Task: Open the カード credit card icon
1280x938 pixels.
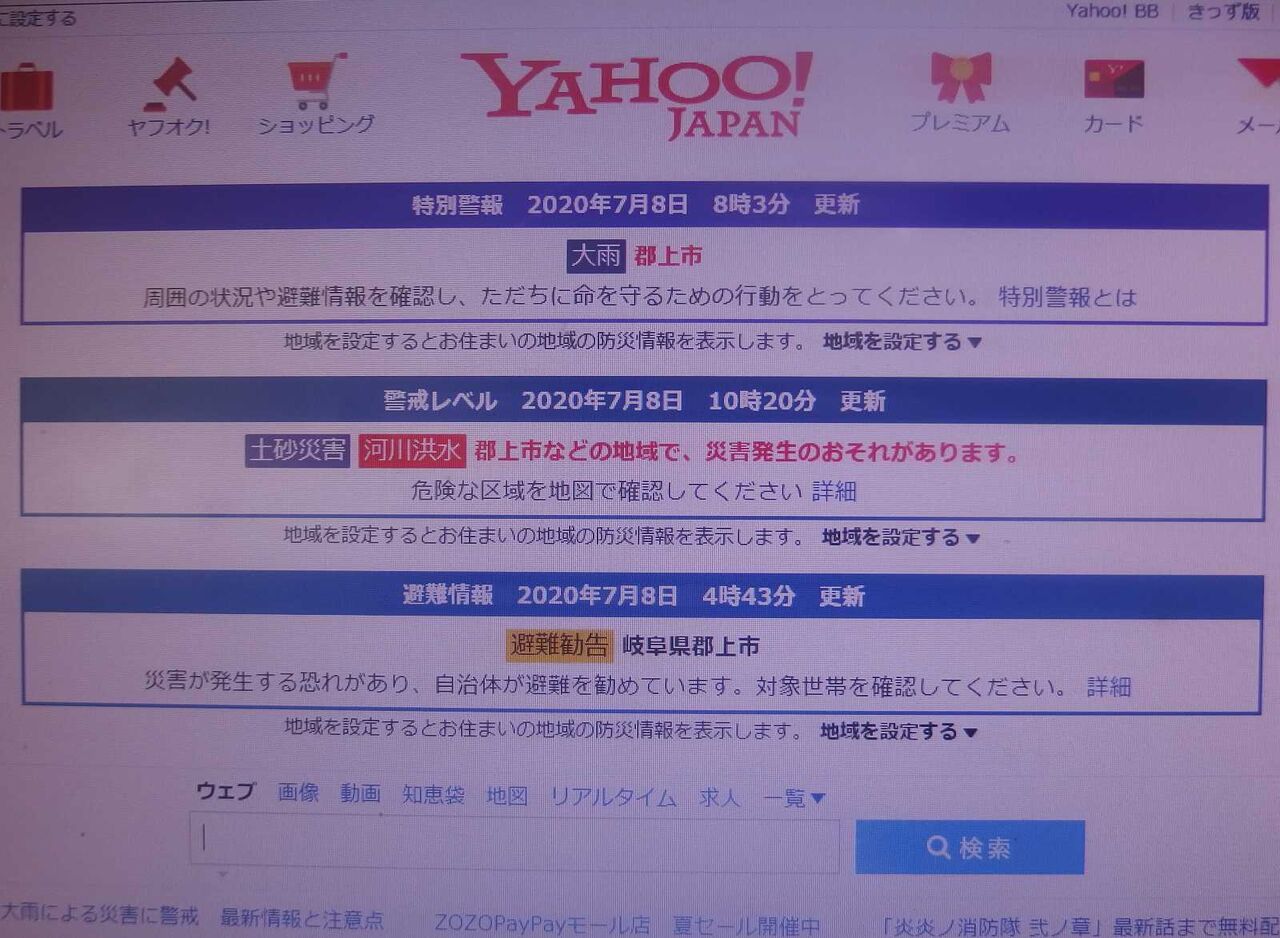Action: pos(1114,79)
